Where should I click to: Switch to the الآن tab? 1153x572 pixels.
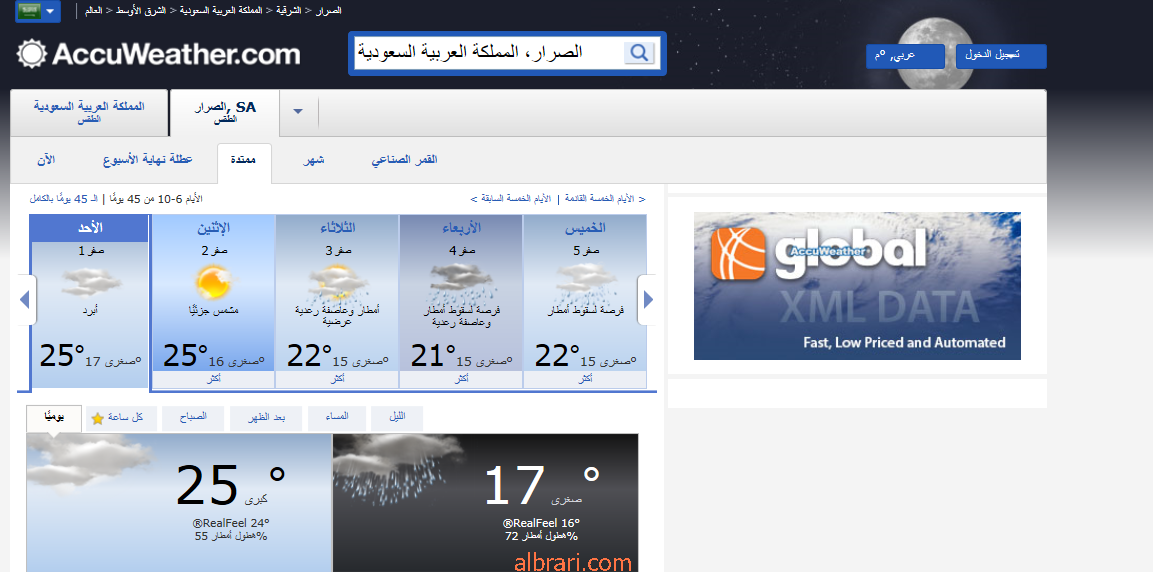pyautogui.click(x=46, y=160)
